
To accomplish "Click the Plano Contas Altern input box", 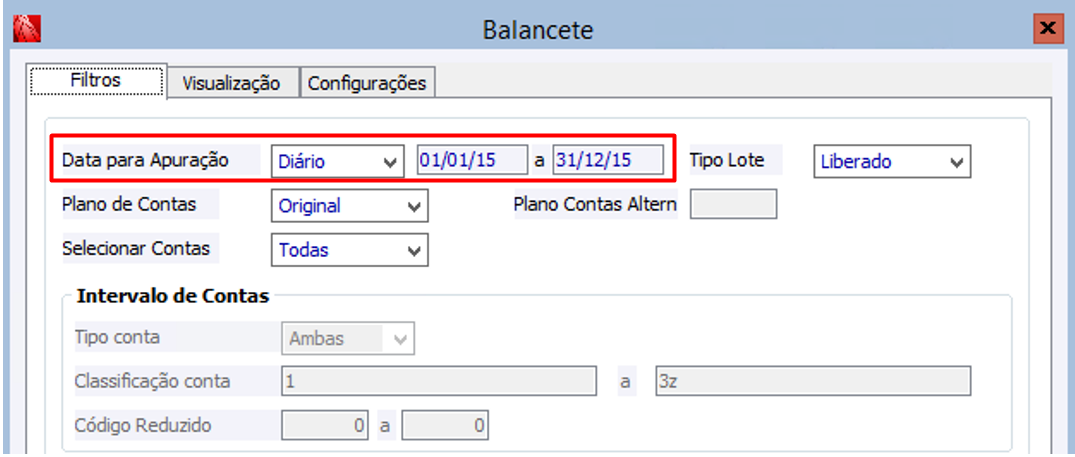I will click(x=733, y=205).
